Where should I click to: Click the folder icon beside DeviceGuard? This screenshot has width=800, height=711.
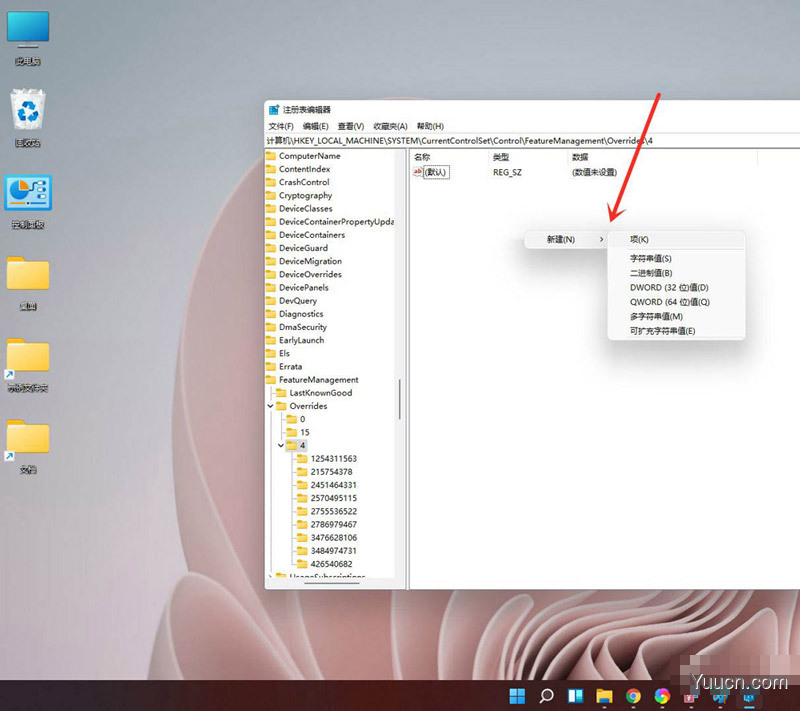coord(271,248)
